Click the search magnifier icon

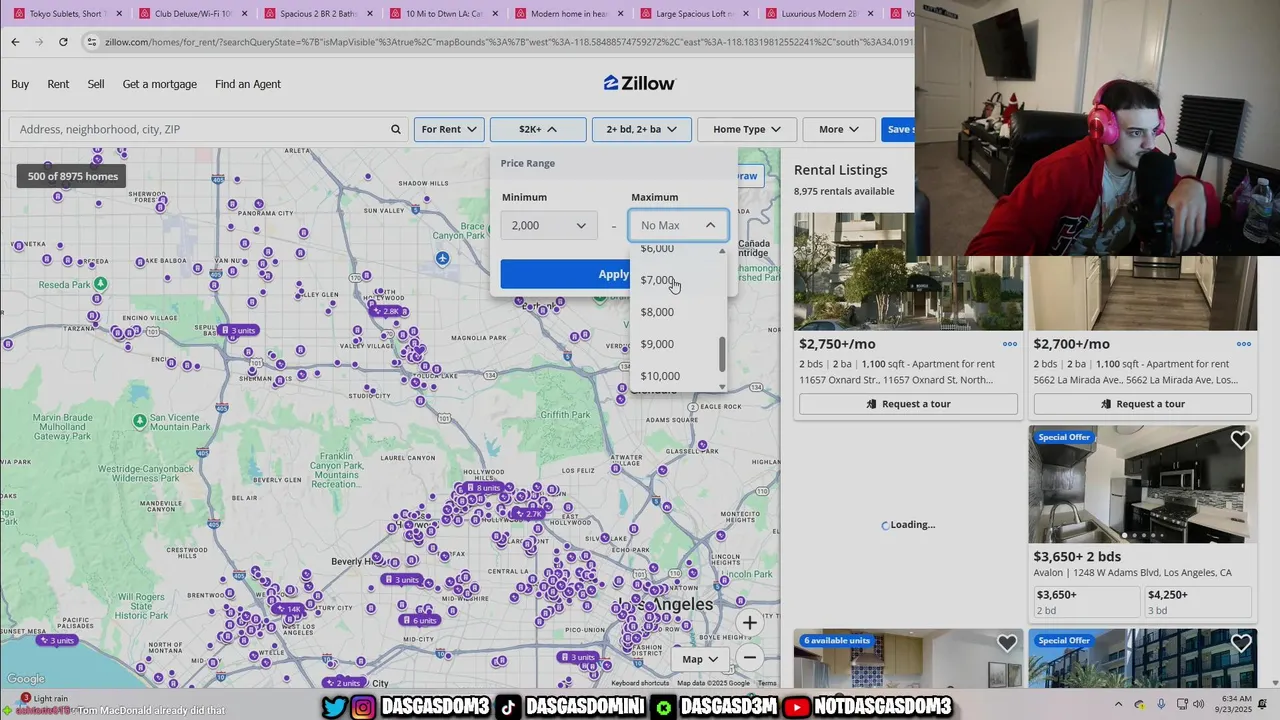pyautogui.click(x=395, y=129)
